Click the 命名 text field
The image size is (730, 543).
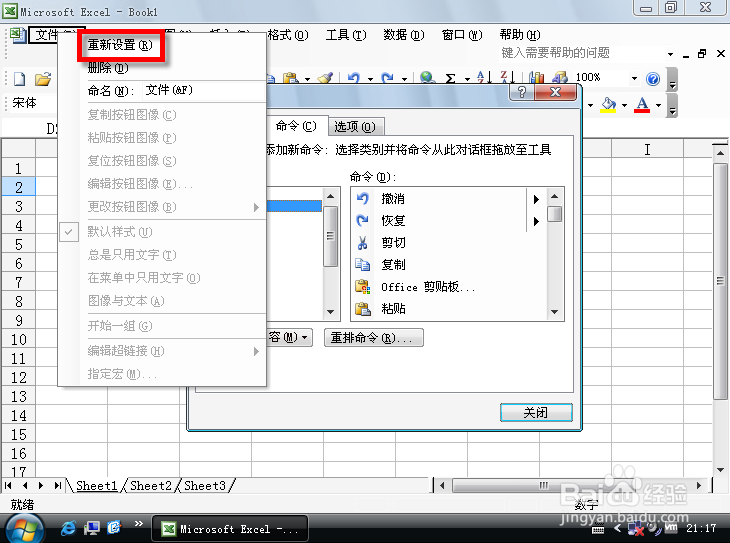pos(202,90)
